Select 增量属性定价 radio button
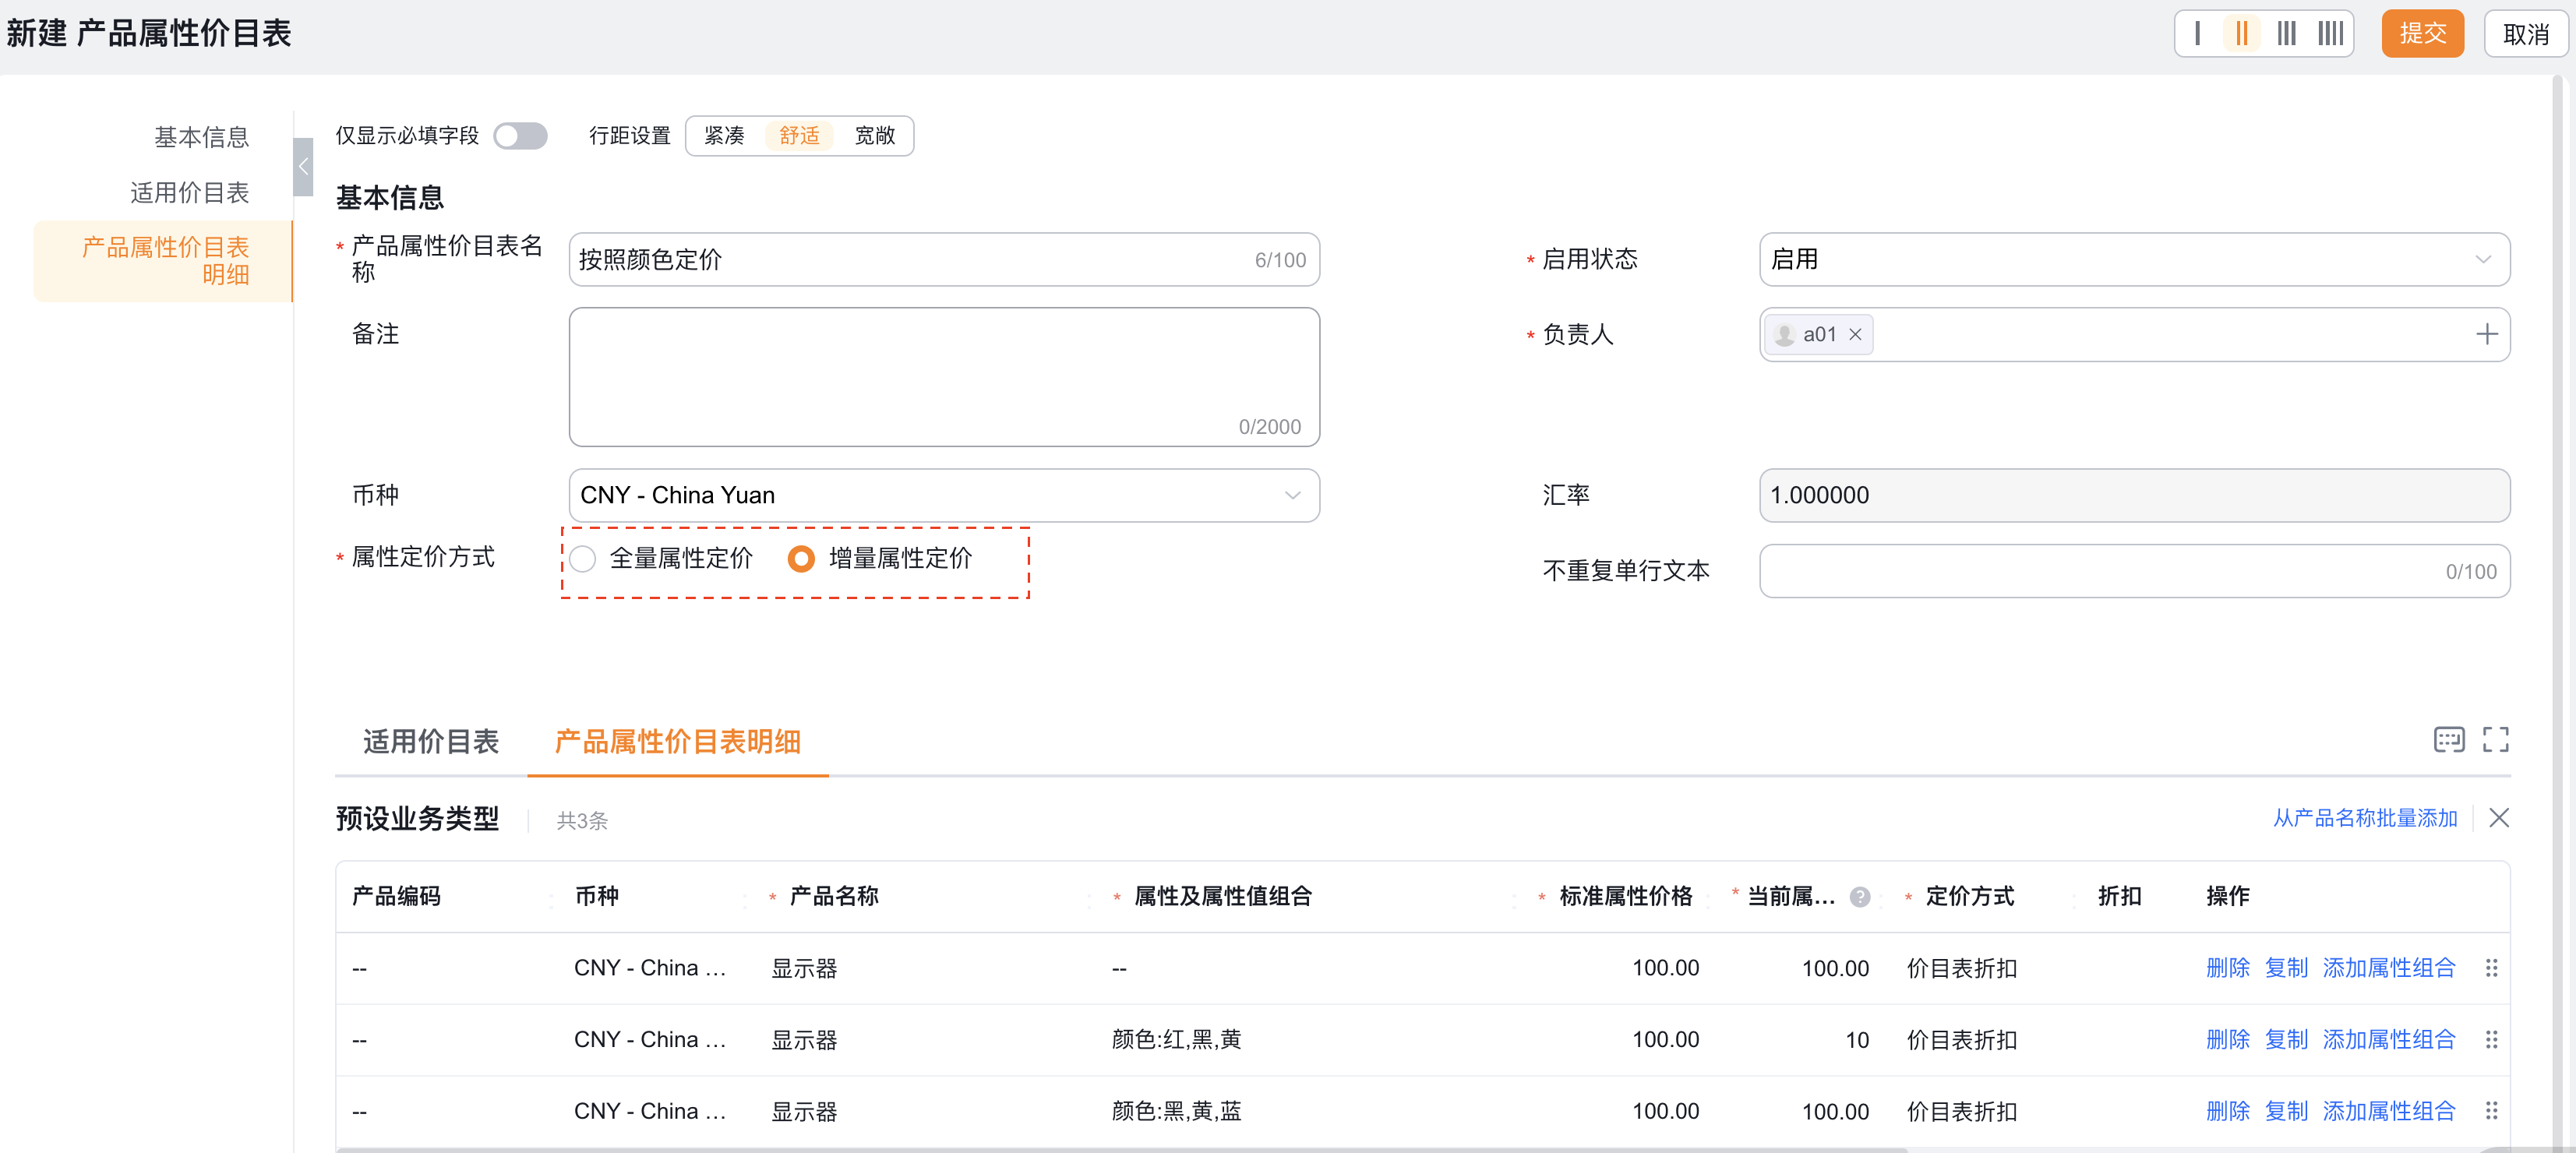The height and width of the screenshot is (1153, 2576). click(801, 559)
